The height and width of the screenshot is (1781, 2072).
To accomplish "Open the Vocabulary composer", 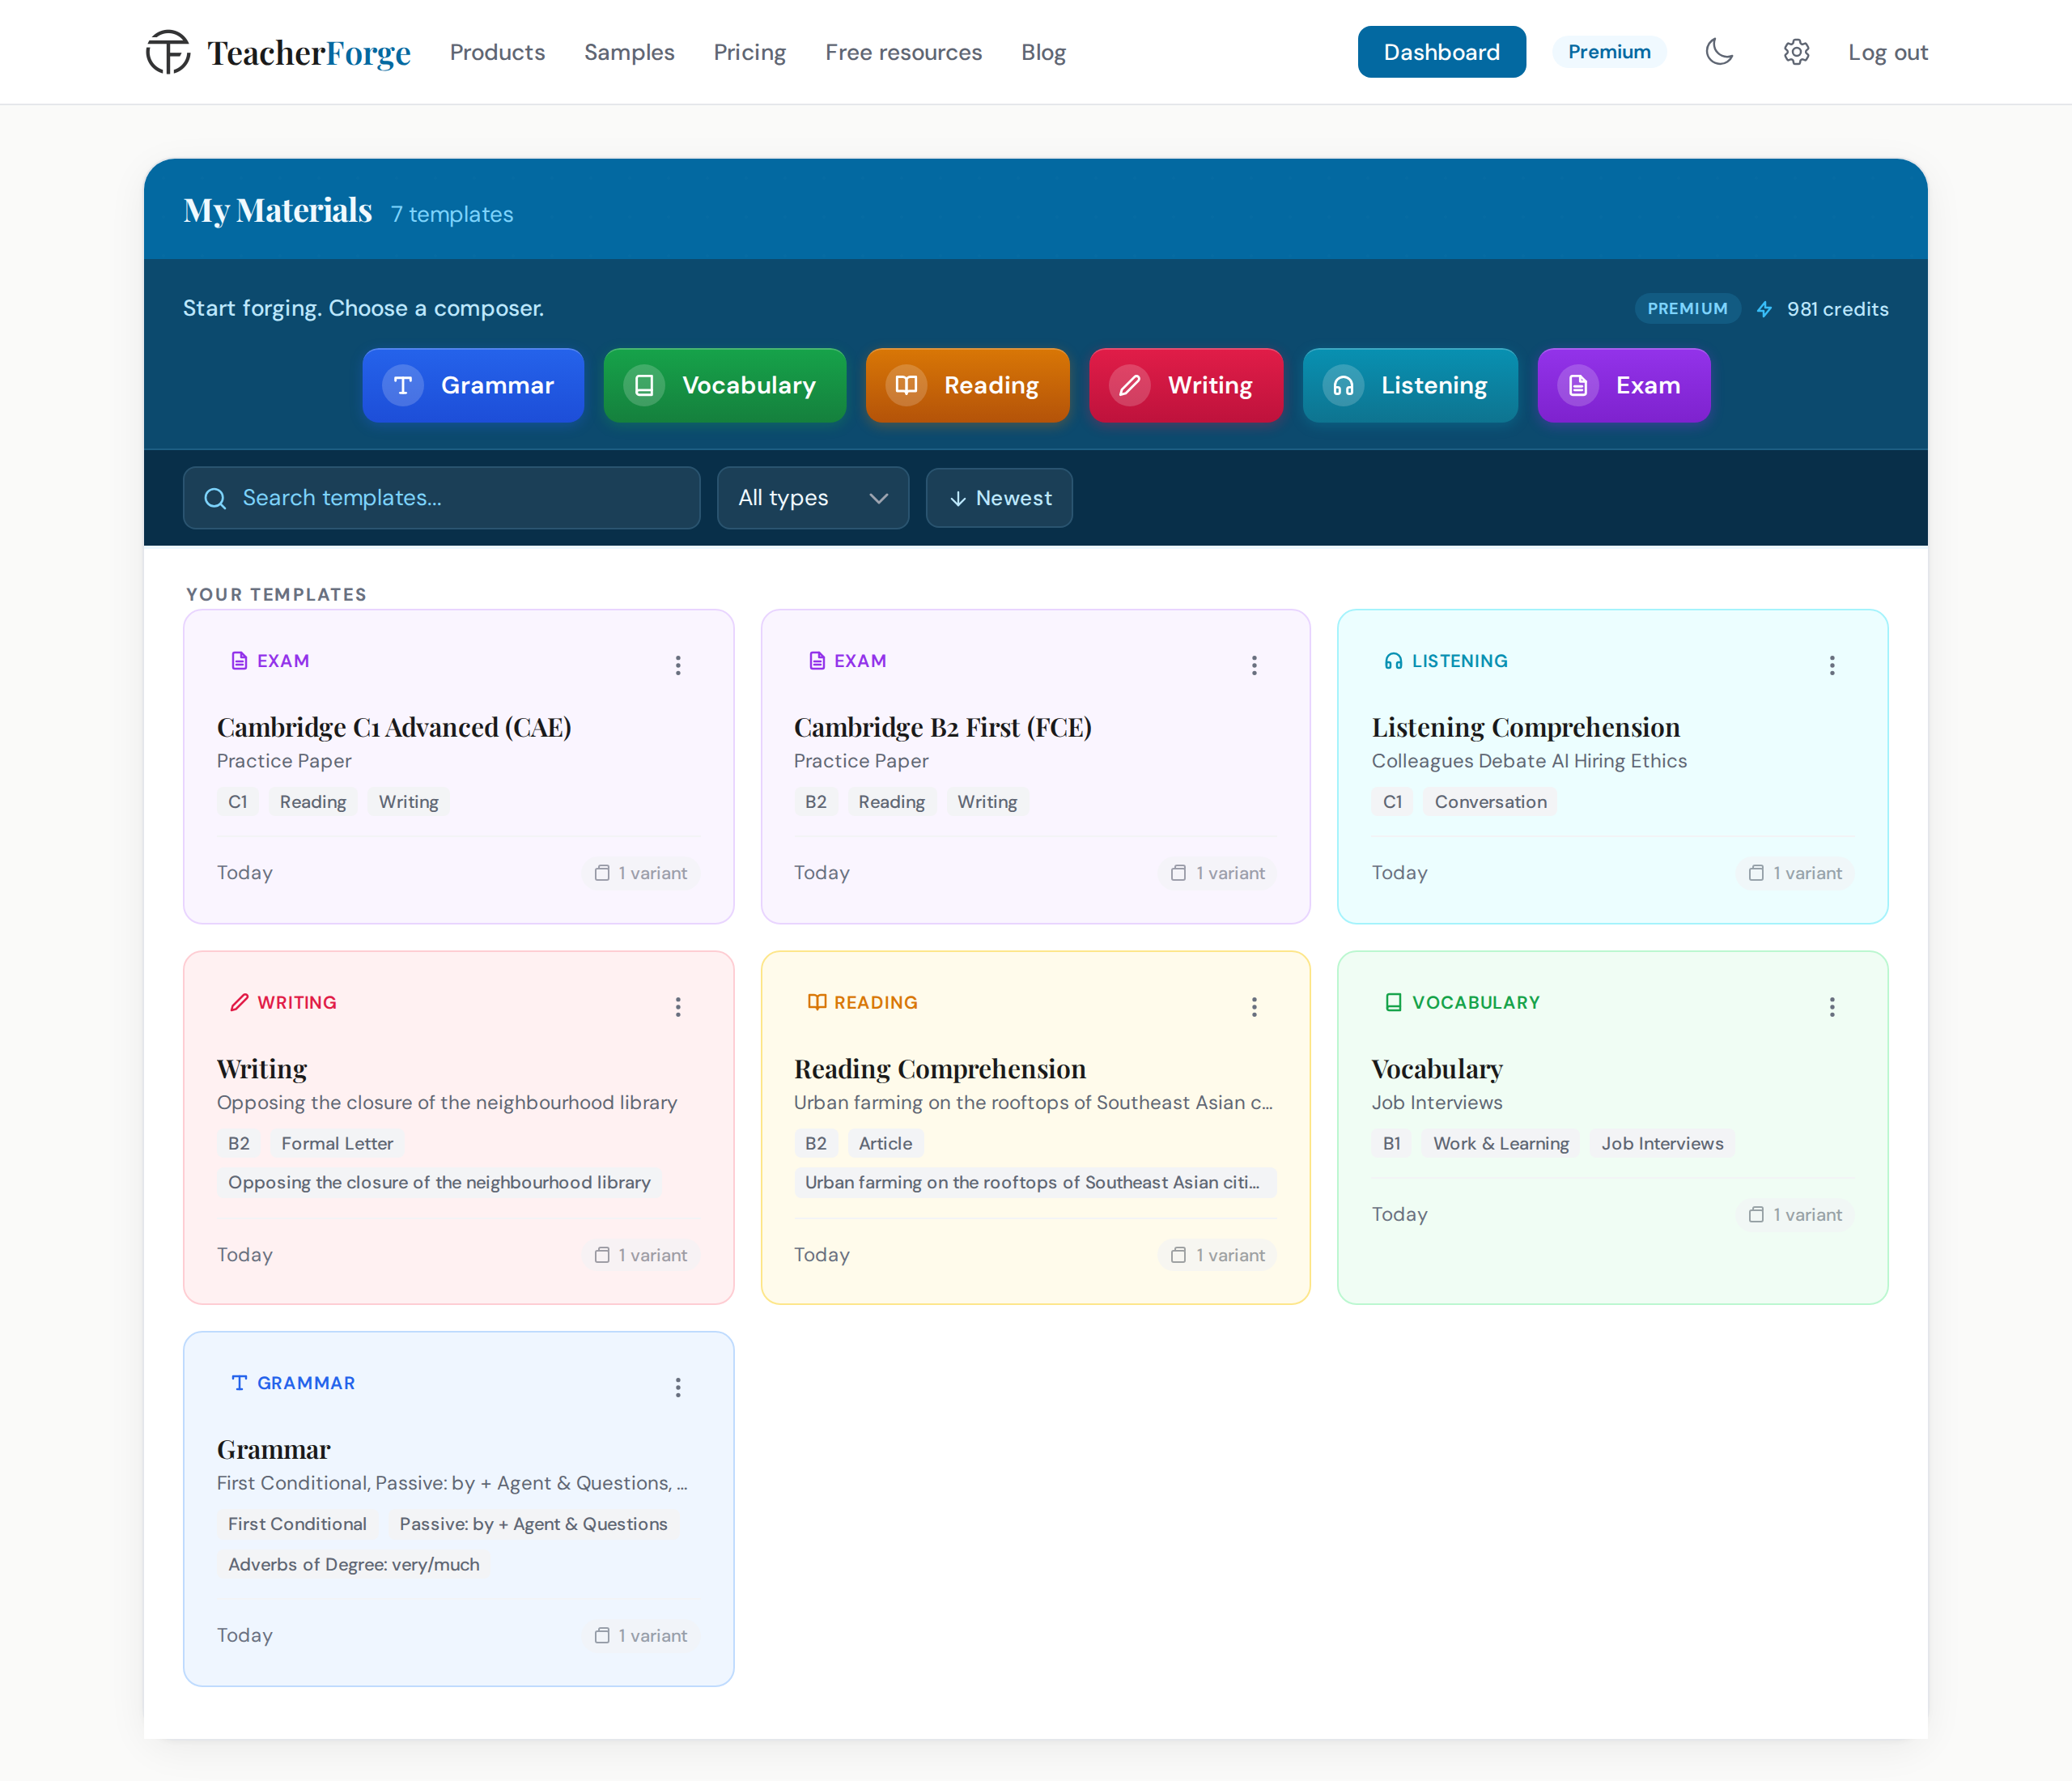I will (x=725, y=385).
